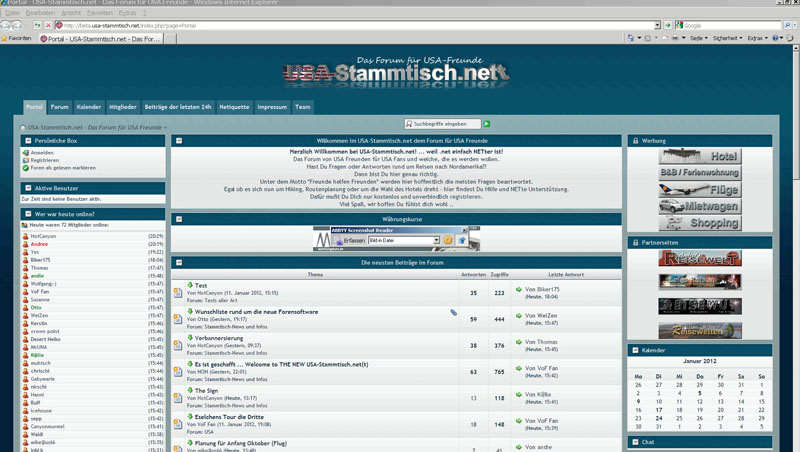800x452 pixels.
Task: Click the 'Suchbegriffe eingeben' search field
Action: coord(443,124)
